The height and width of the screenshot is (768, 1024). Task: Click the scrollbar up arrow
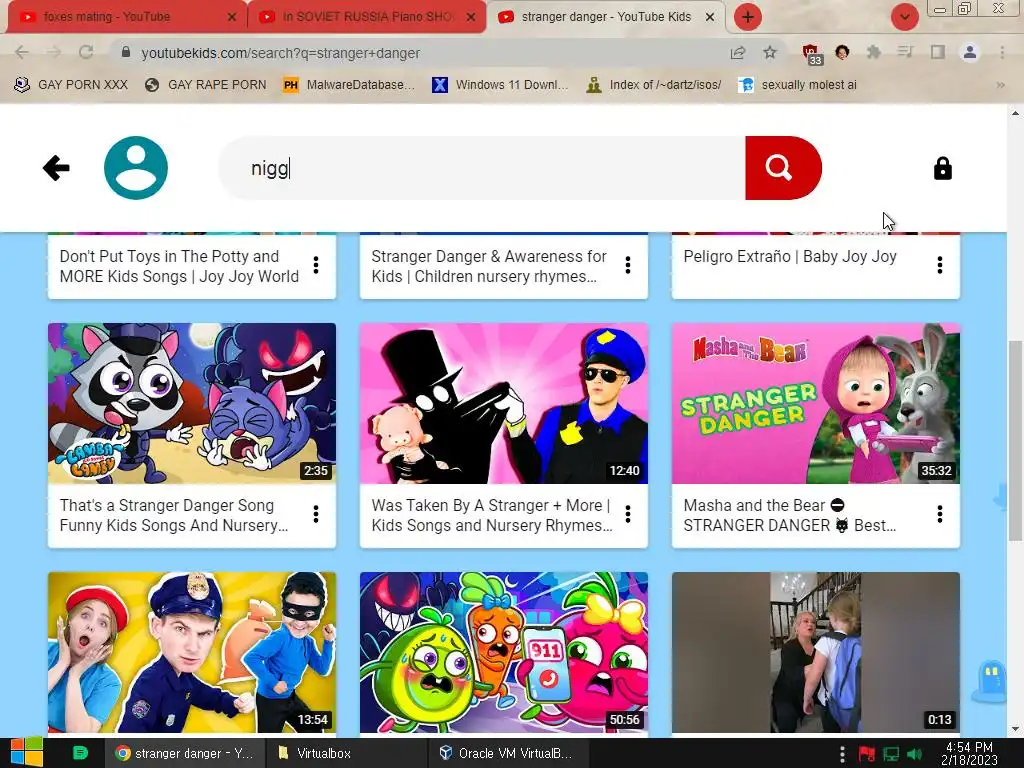point(1015,112)
